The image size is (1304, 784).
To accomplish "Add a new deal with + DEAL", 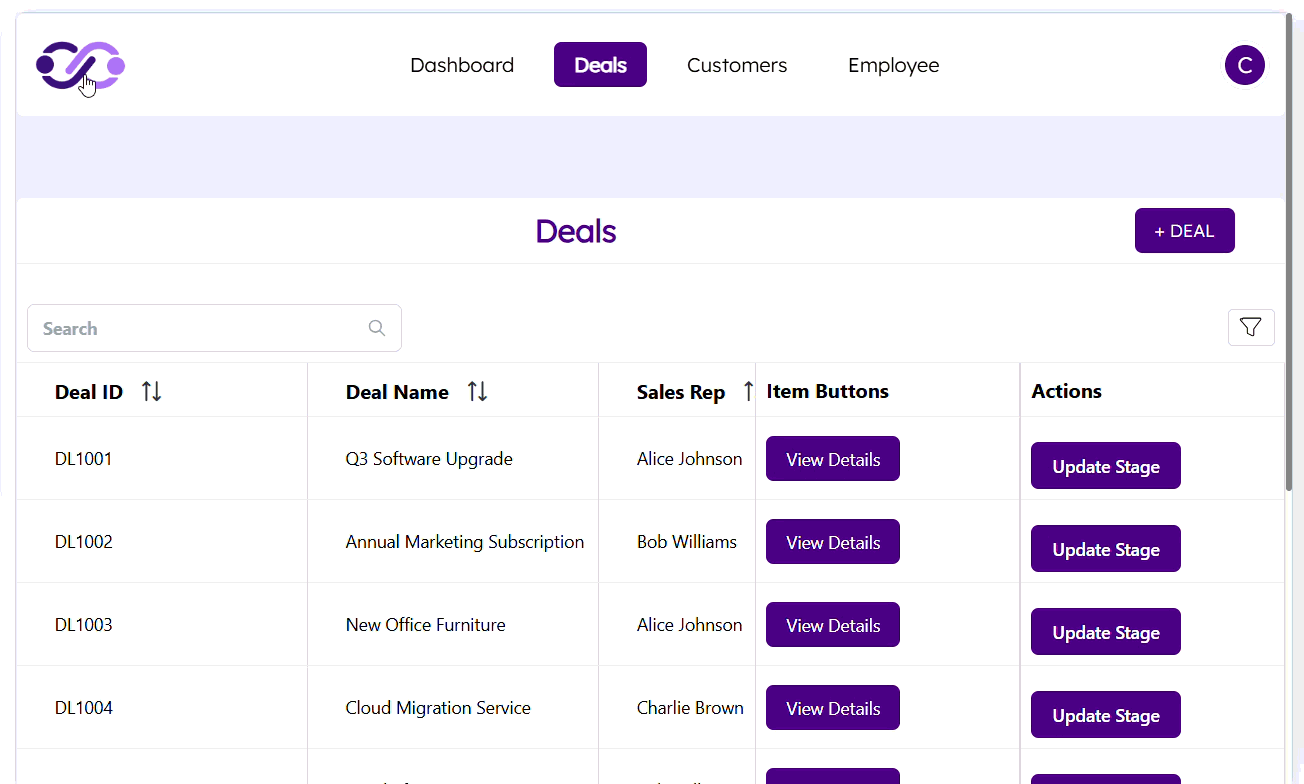I will pos(1184,231).
